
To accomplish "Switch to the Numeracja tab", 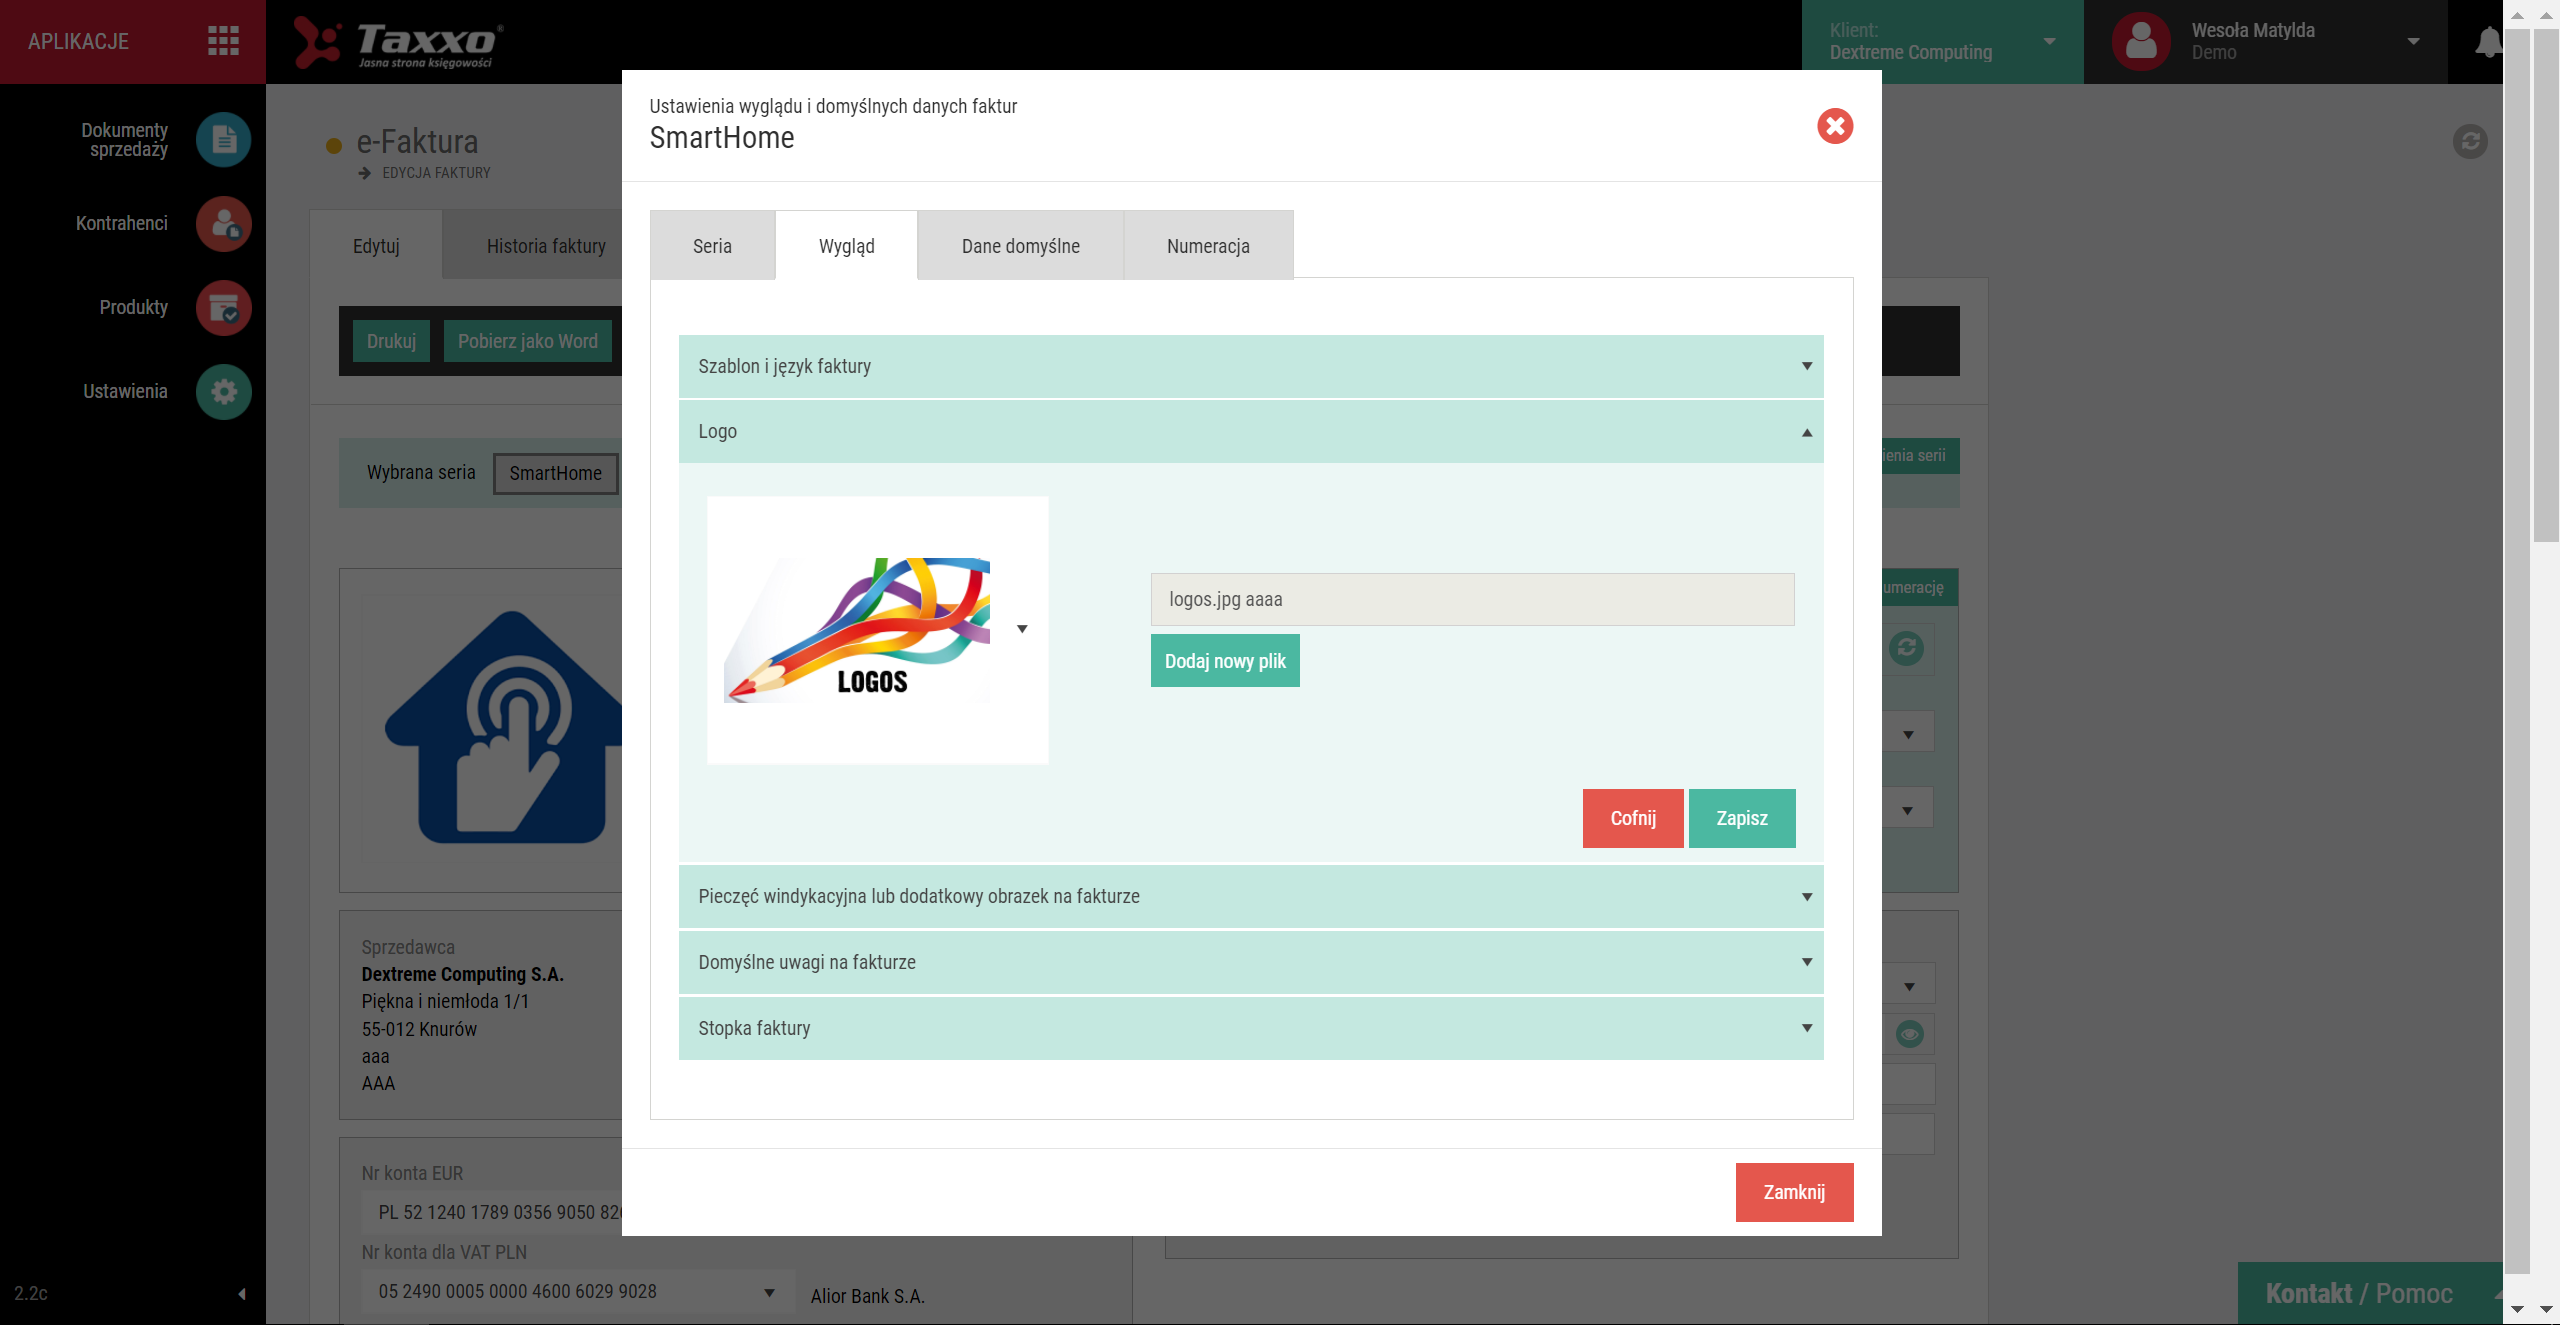I will click(1208, 246).
